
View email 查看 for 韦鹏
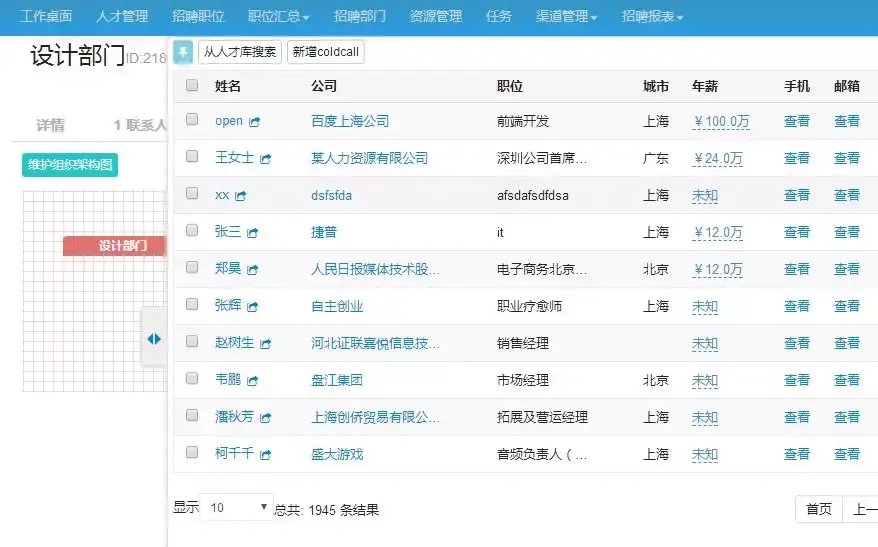(847, 380)
